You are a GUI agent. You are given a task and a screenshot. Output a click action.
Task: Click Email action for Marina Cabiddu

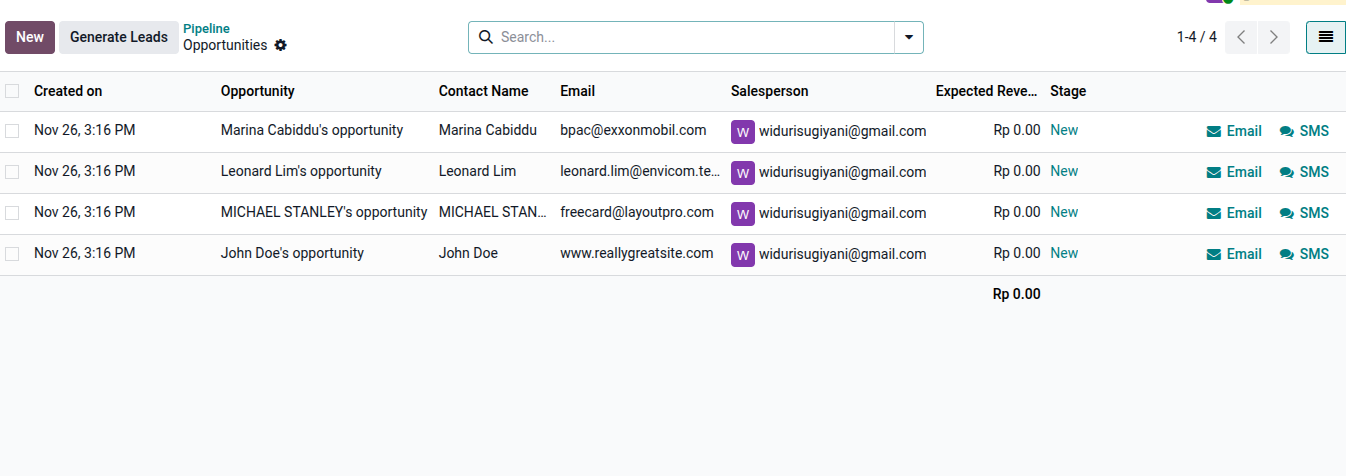click(1234, 131)
